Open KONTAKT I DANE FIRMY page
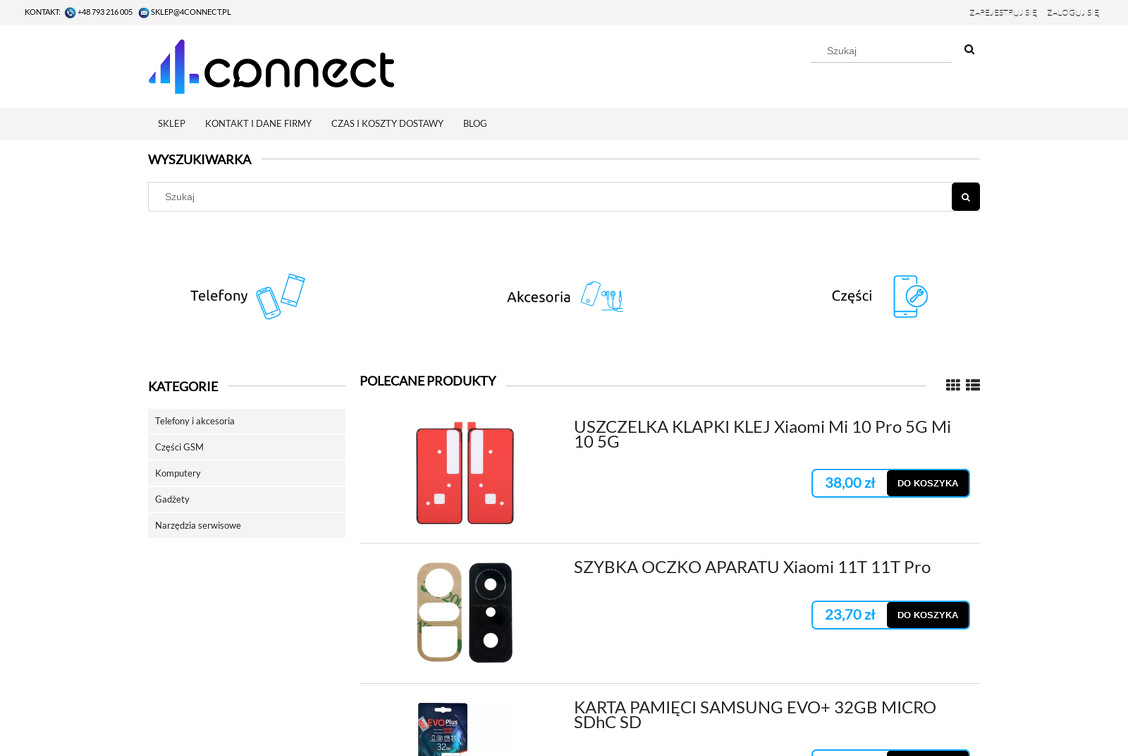Viewport: 1128px width, 756px height. (x=258, y=124)
